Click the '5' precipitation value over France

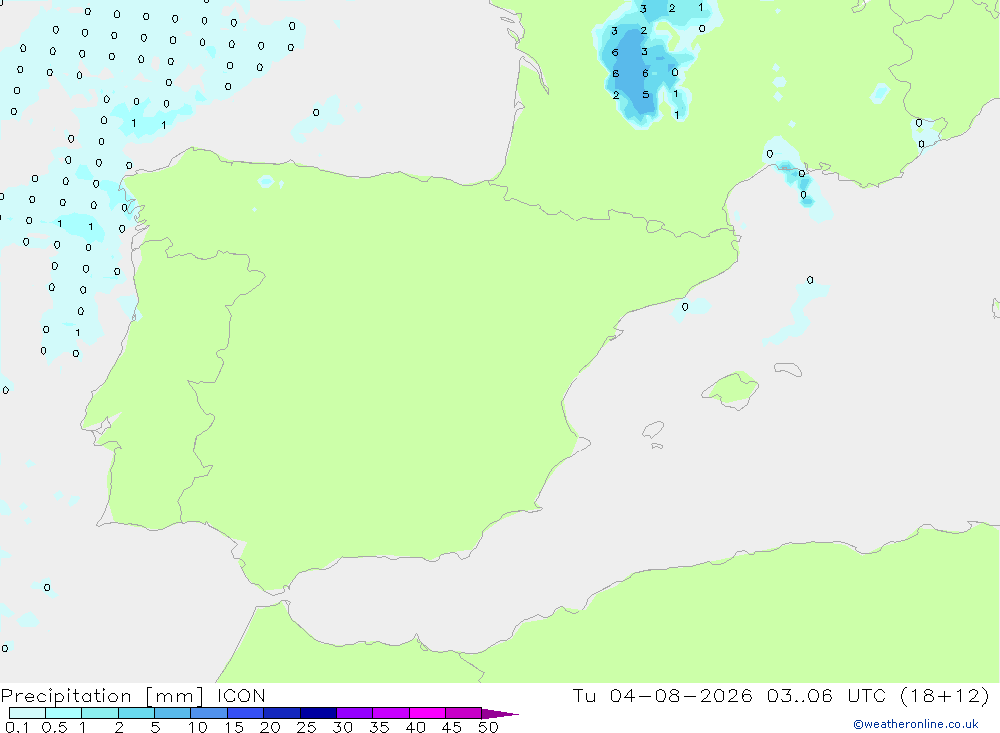pos(645,95)
